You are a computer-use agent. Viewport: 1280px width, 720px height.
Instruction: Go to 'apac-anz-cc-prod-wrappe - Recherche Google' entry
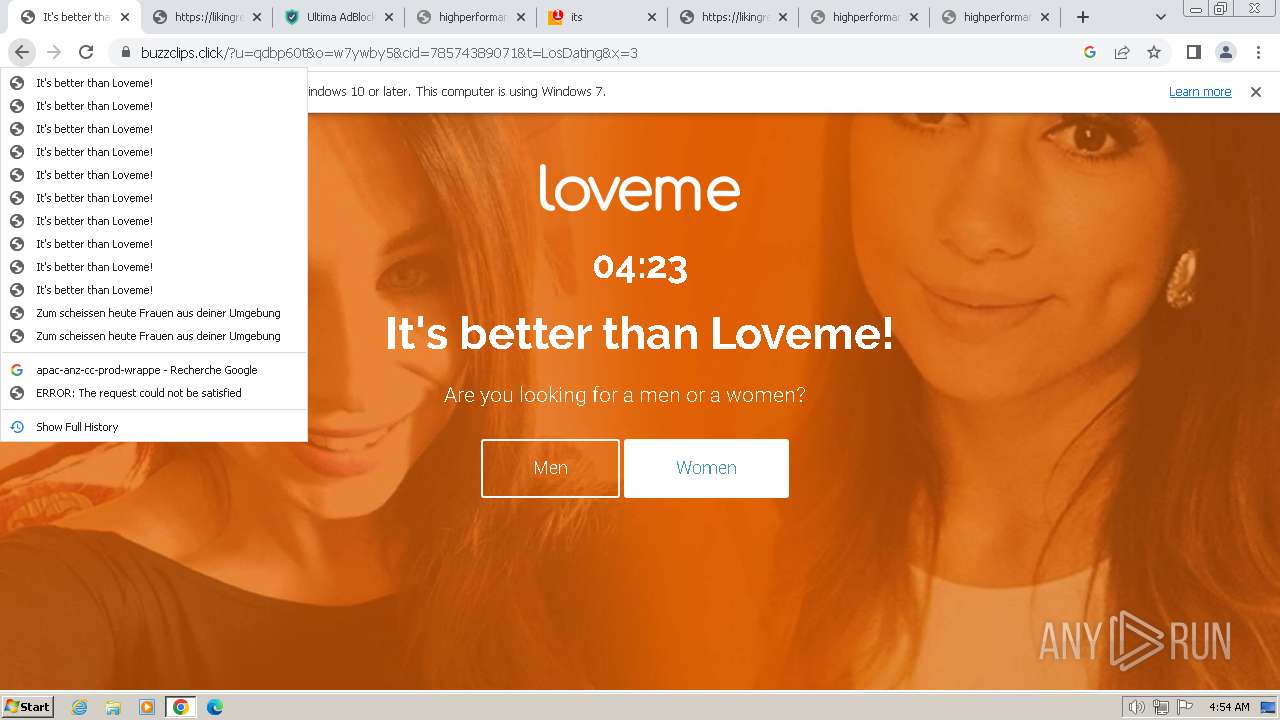click(x=154, y=370)
